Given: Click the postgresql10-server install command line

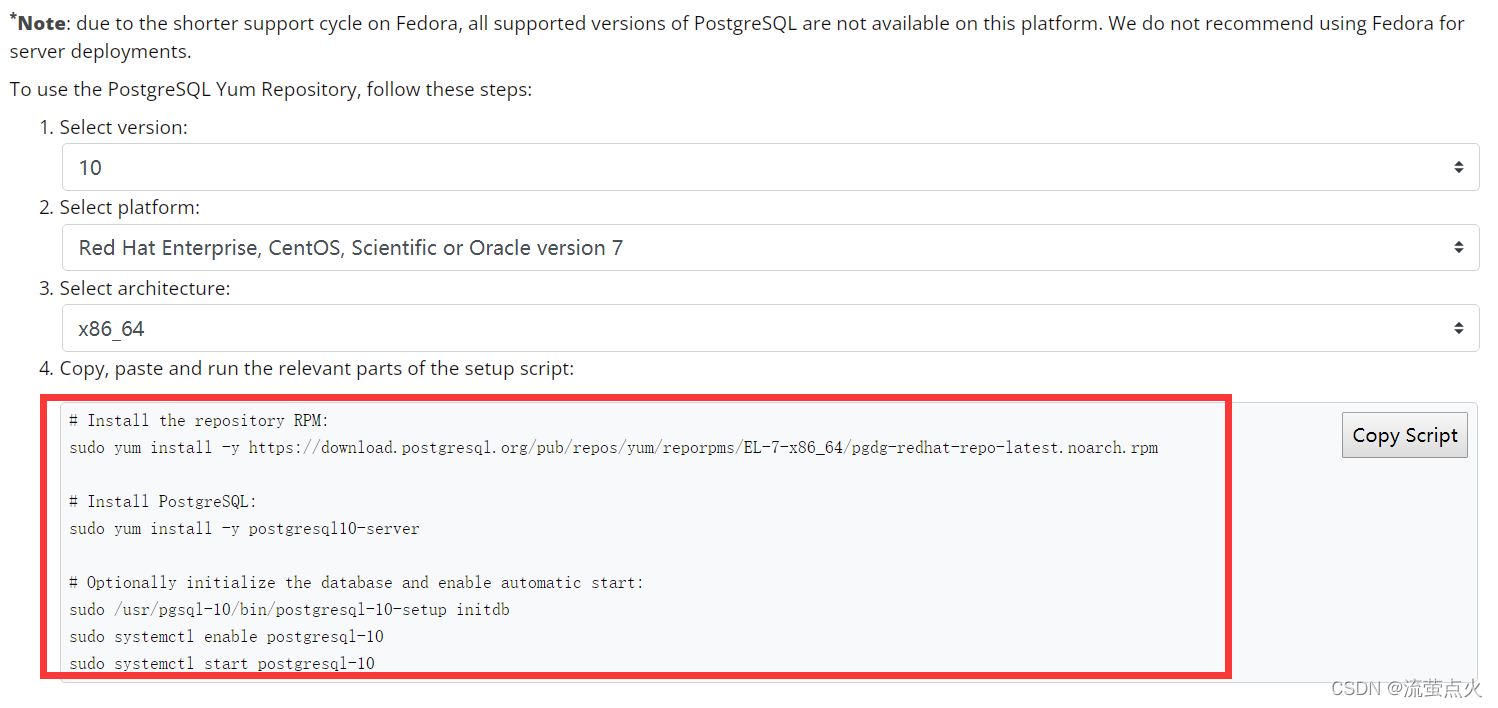Looking at the screenshot, I should tap(244, 528).
